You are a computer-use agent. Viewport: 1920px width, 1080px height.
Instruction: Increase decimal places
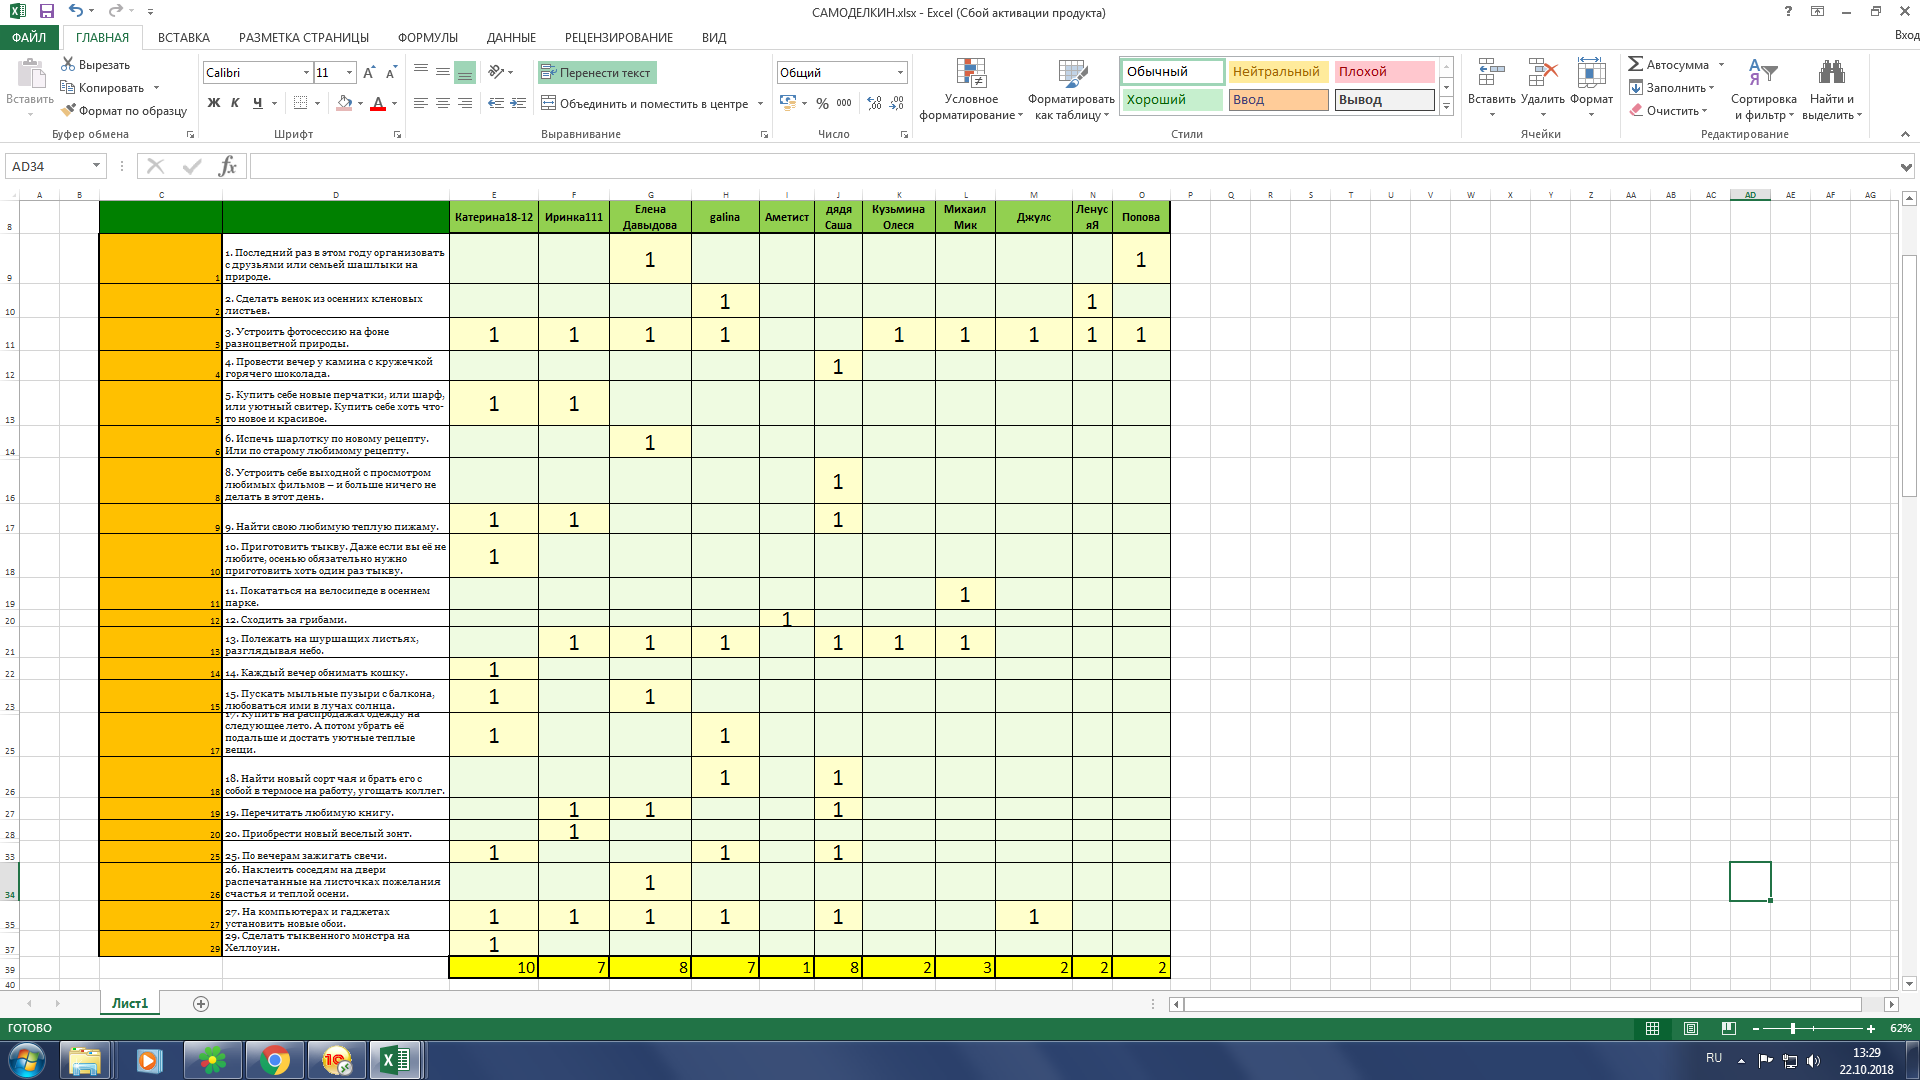(x=874, y=103)
